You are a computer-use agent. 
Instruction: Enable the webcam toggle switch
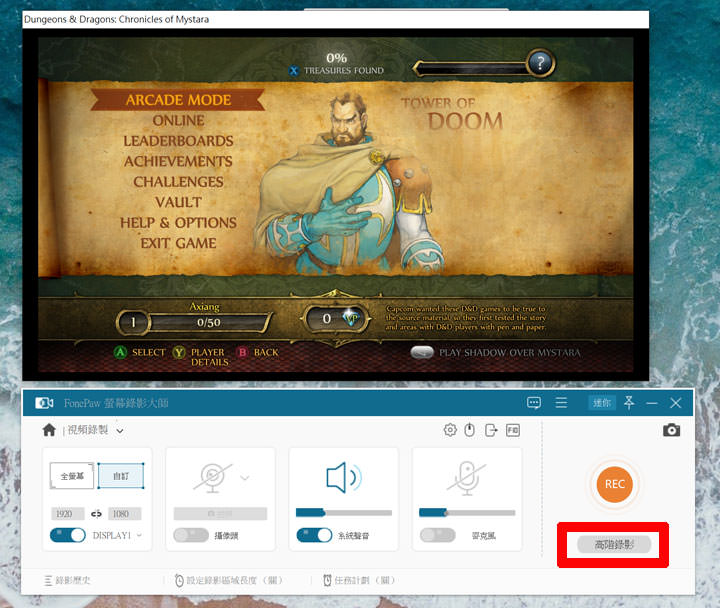click(191, 535)
